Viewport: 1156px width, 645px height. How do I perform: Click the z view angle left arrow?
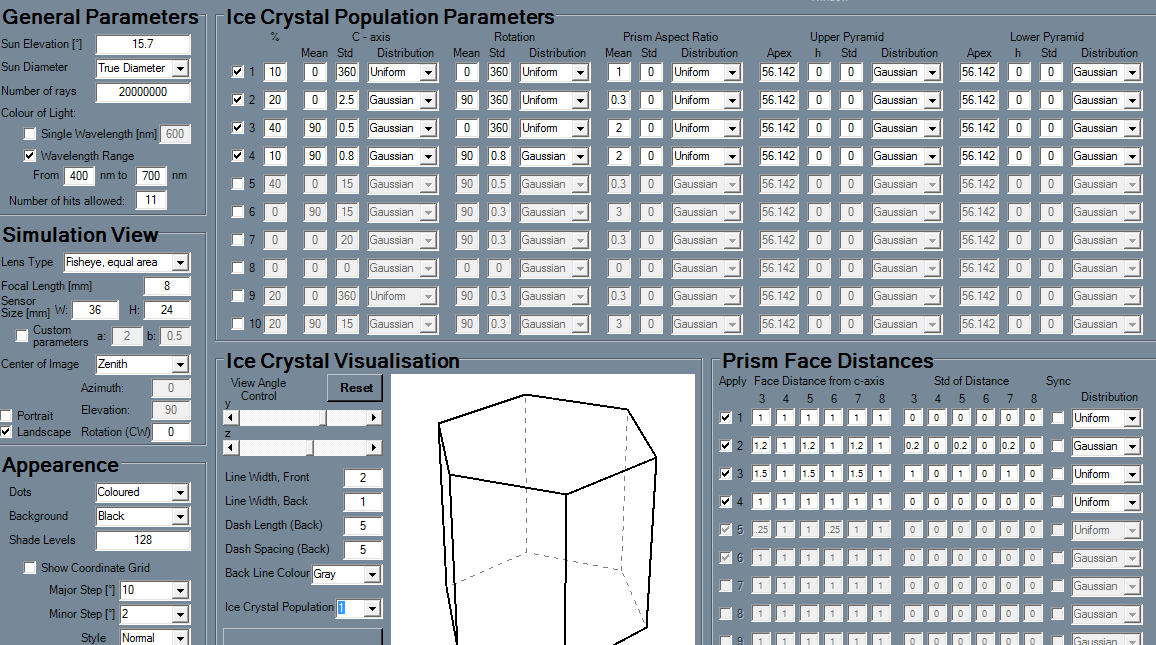(231, 447)
